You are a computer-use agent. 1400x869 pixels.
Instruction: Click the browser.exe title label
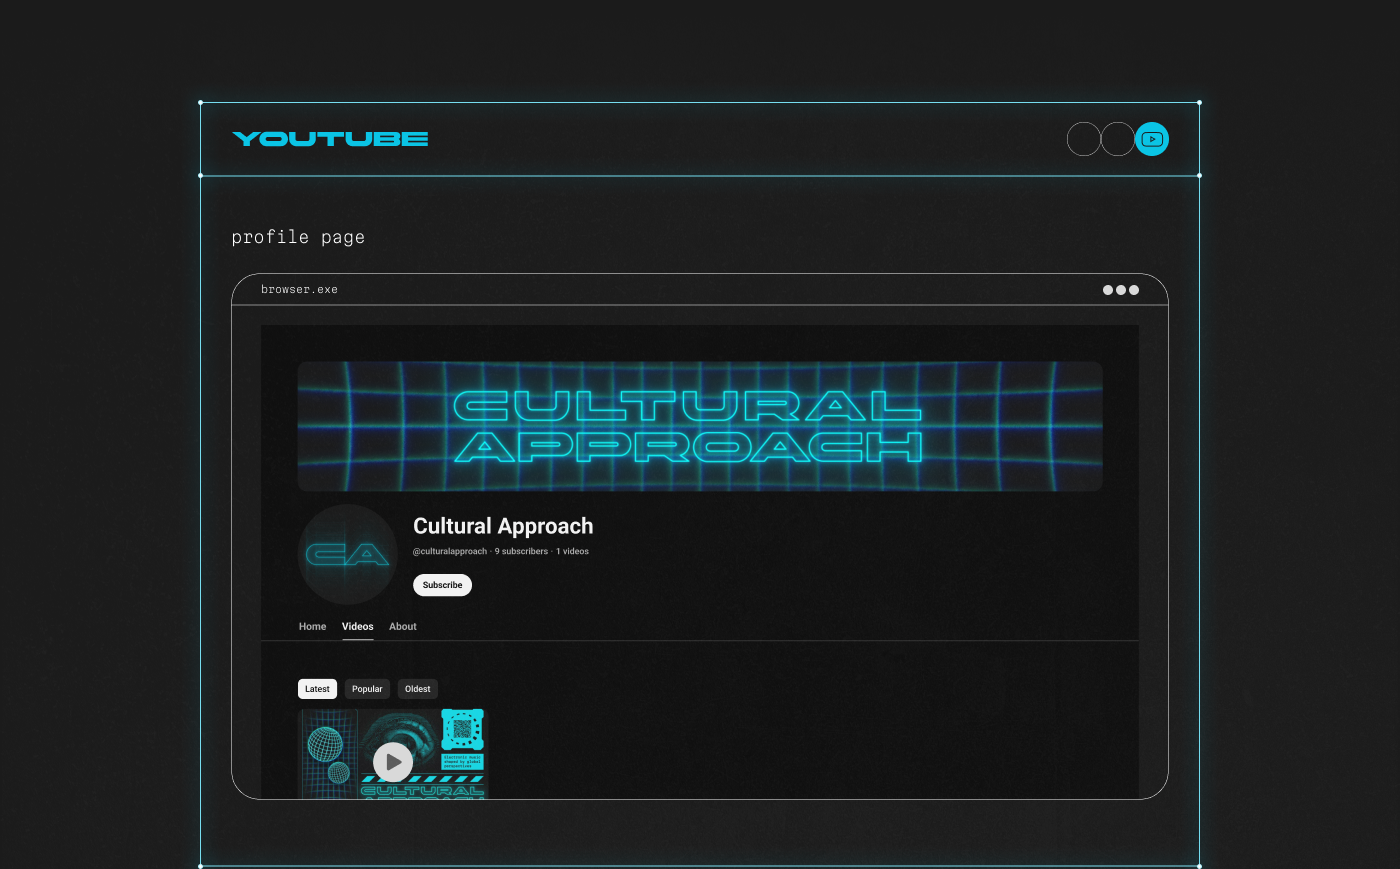(x=299, y=290)
